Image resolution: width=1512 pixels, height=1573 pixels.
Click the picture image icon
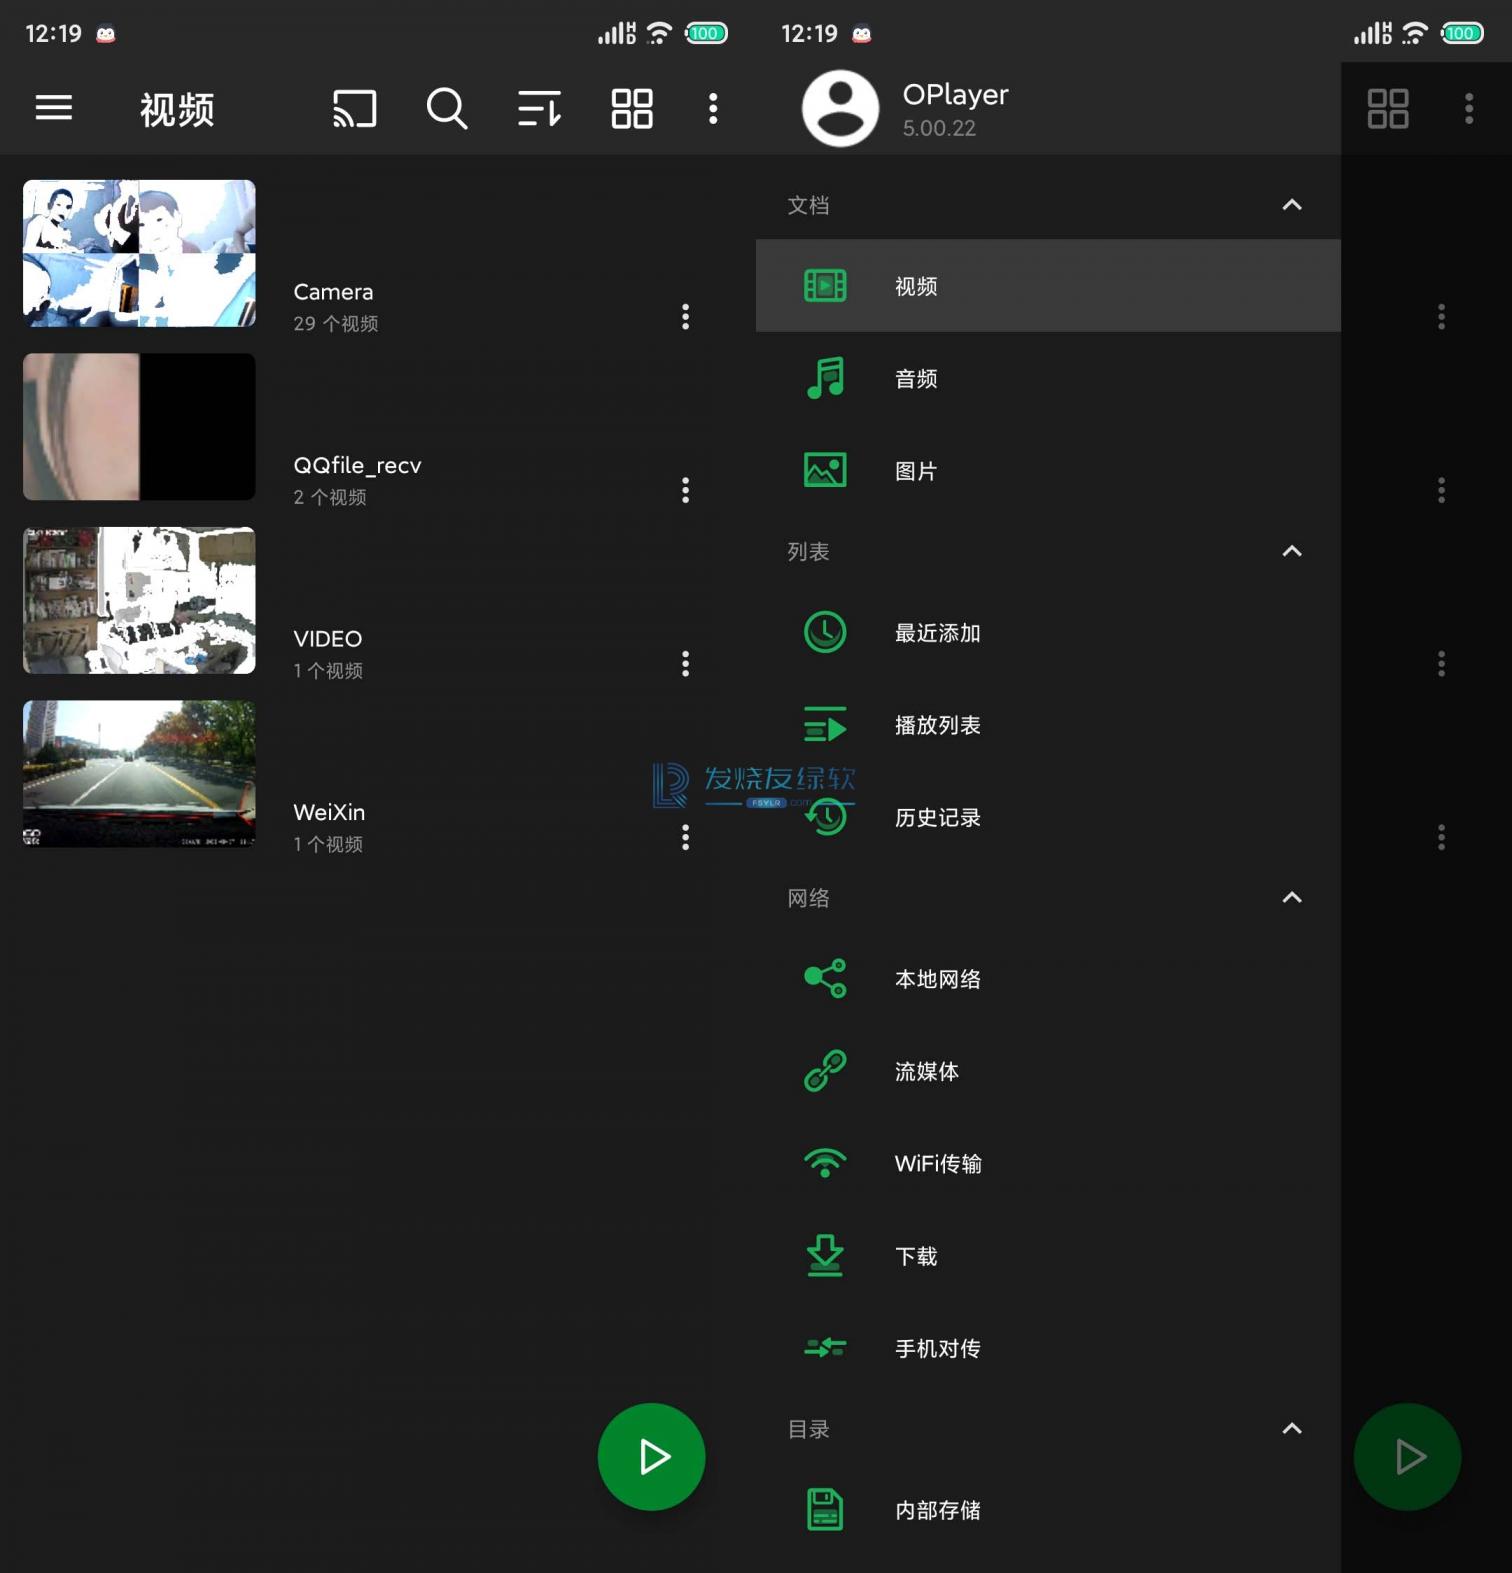click(825, 470)
